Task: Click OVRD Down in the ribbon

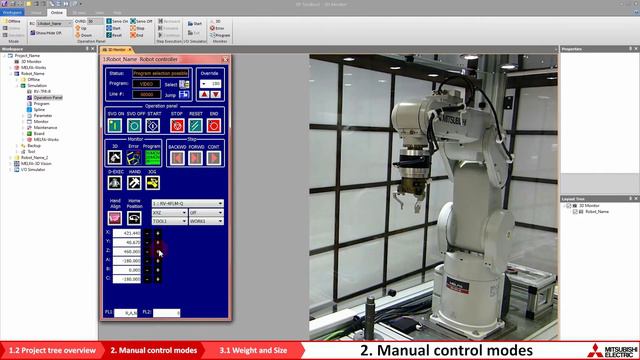Action: (84, 35)
